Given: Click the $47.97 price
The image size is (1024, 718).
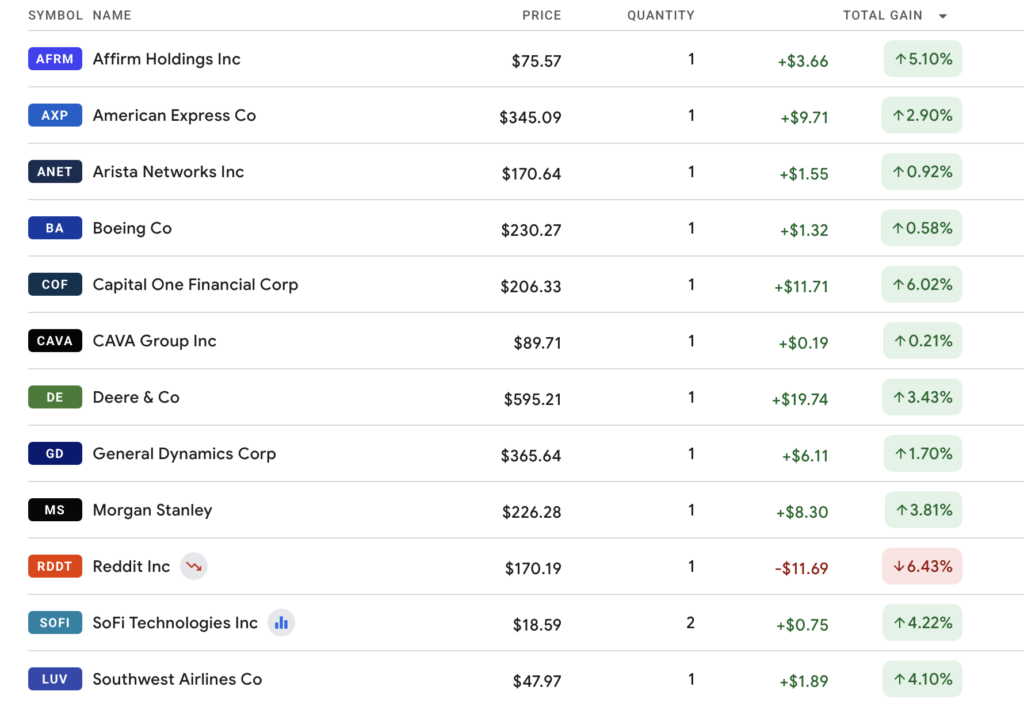Looking at the screenshot, I should 537,681.
